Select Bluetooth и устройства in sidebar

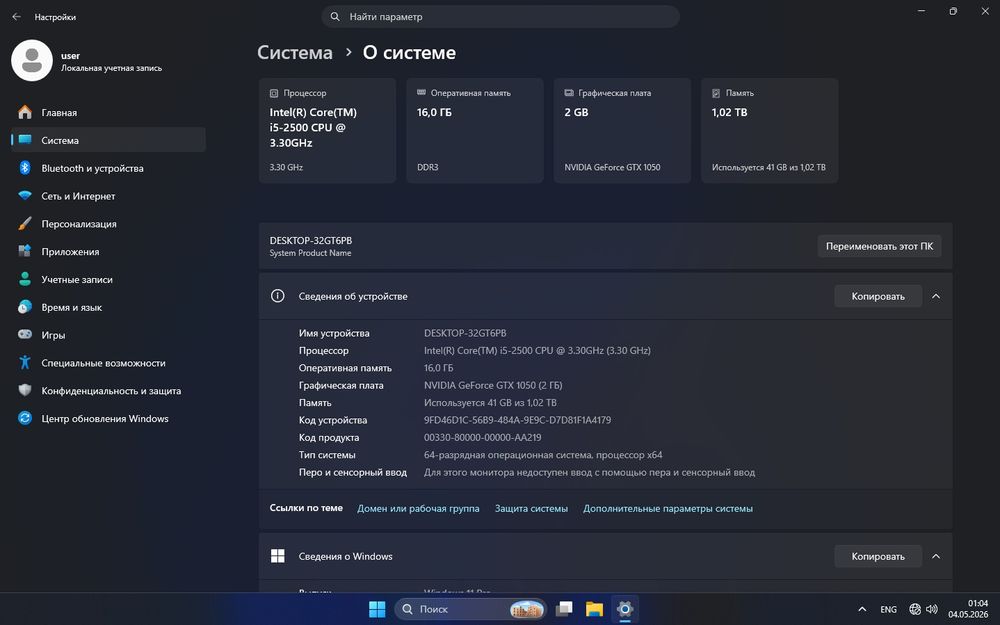(108, 168)
